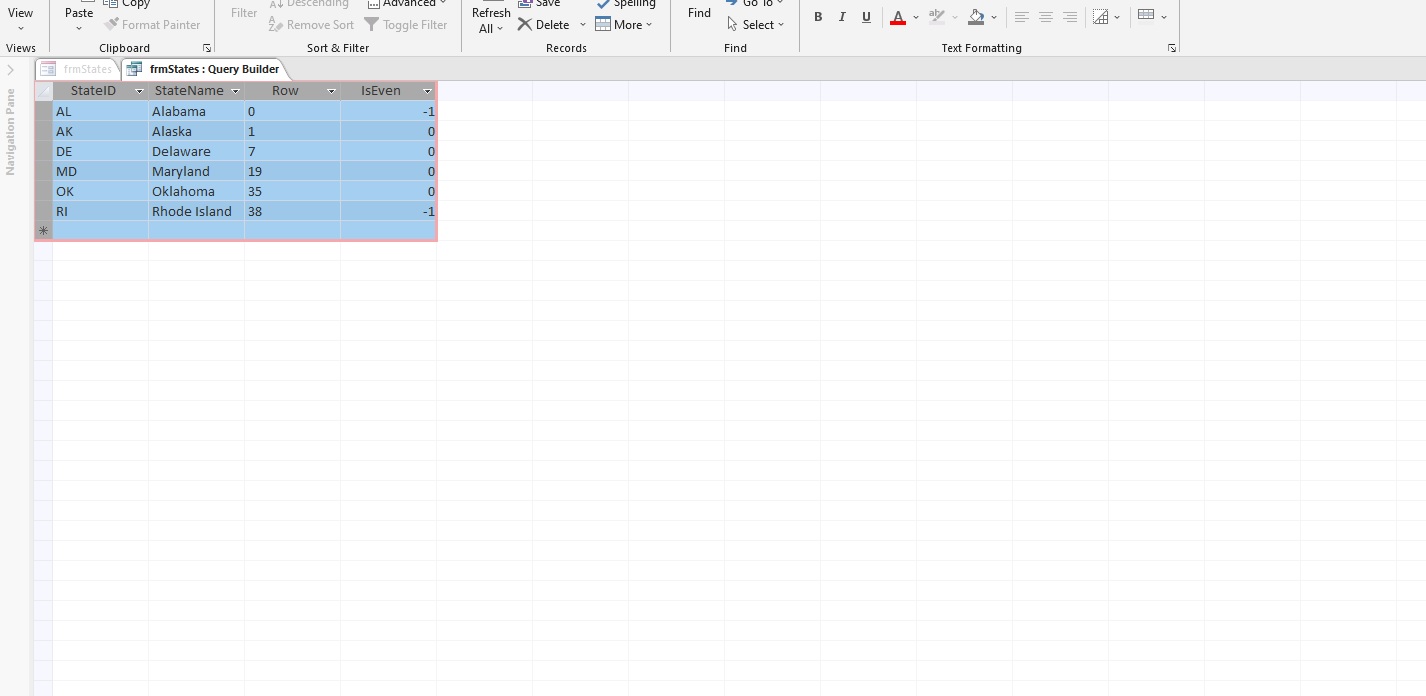The image size is (1426, 696).
Task: Toggle italic formatting
Action: point(842,17)
